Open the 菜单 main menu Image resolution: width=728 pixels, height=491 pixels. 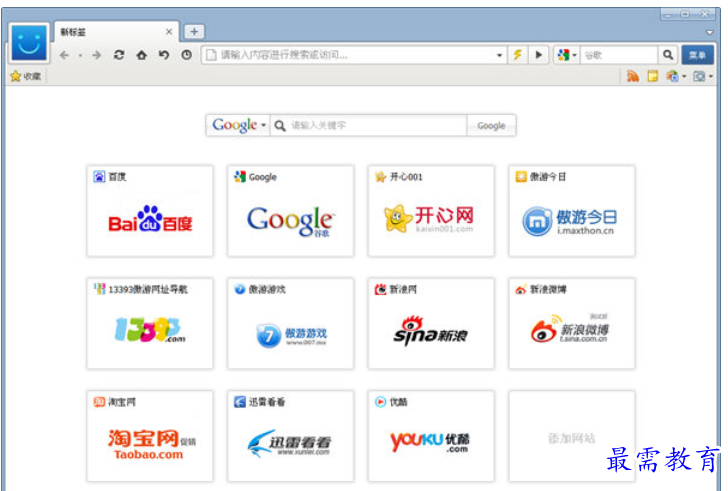pyautogui.click(x=698, y=55)
